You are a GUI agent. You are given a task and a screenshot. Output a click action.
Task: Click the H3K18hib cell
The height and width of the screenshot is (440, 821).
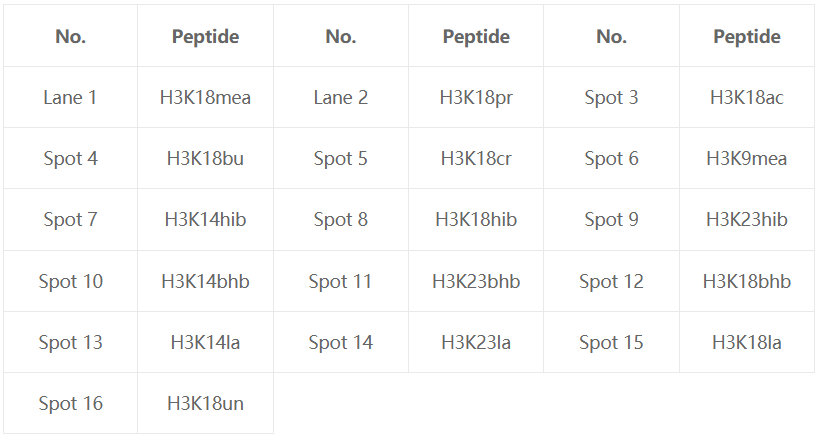point(476,219)
